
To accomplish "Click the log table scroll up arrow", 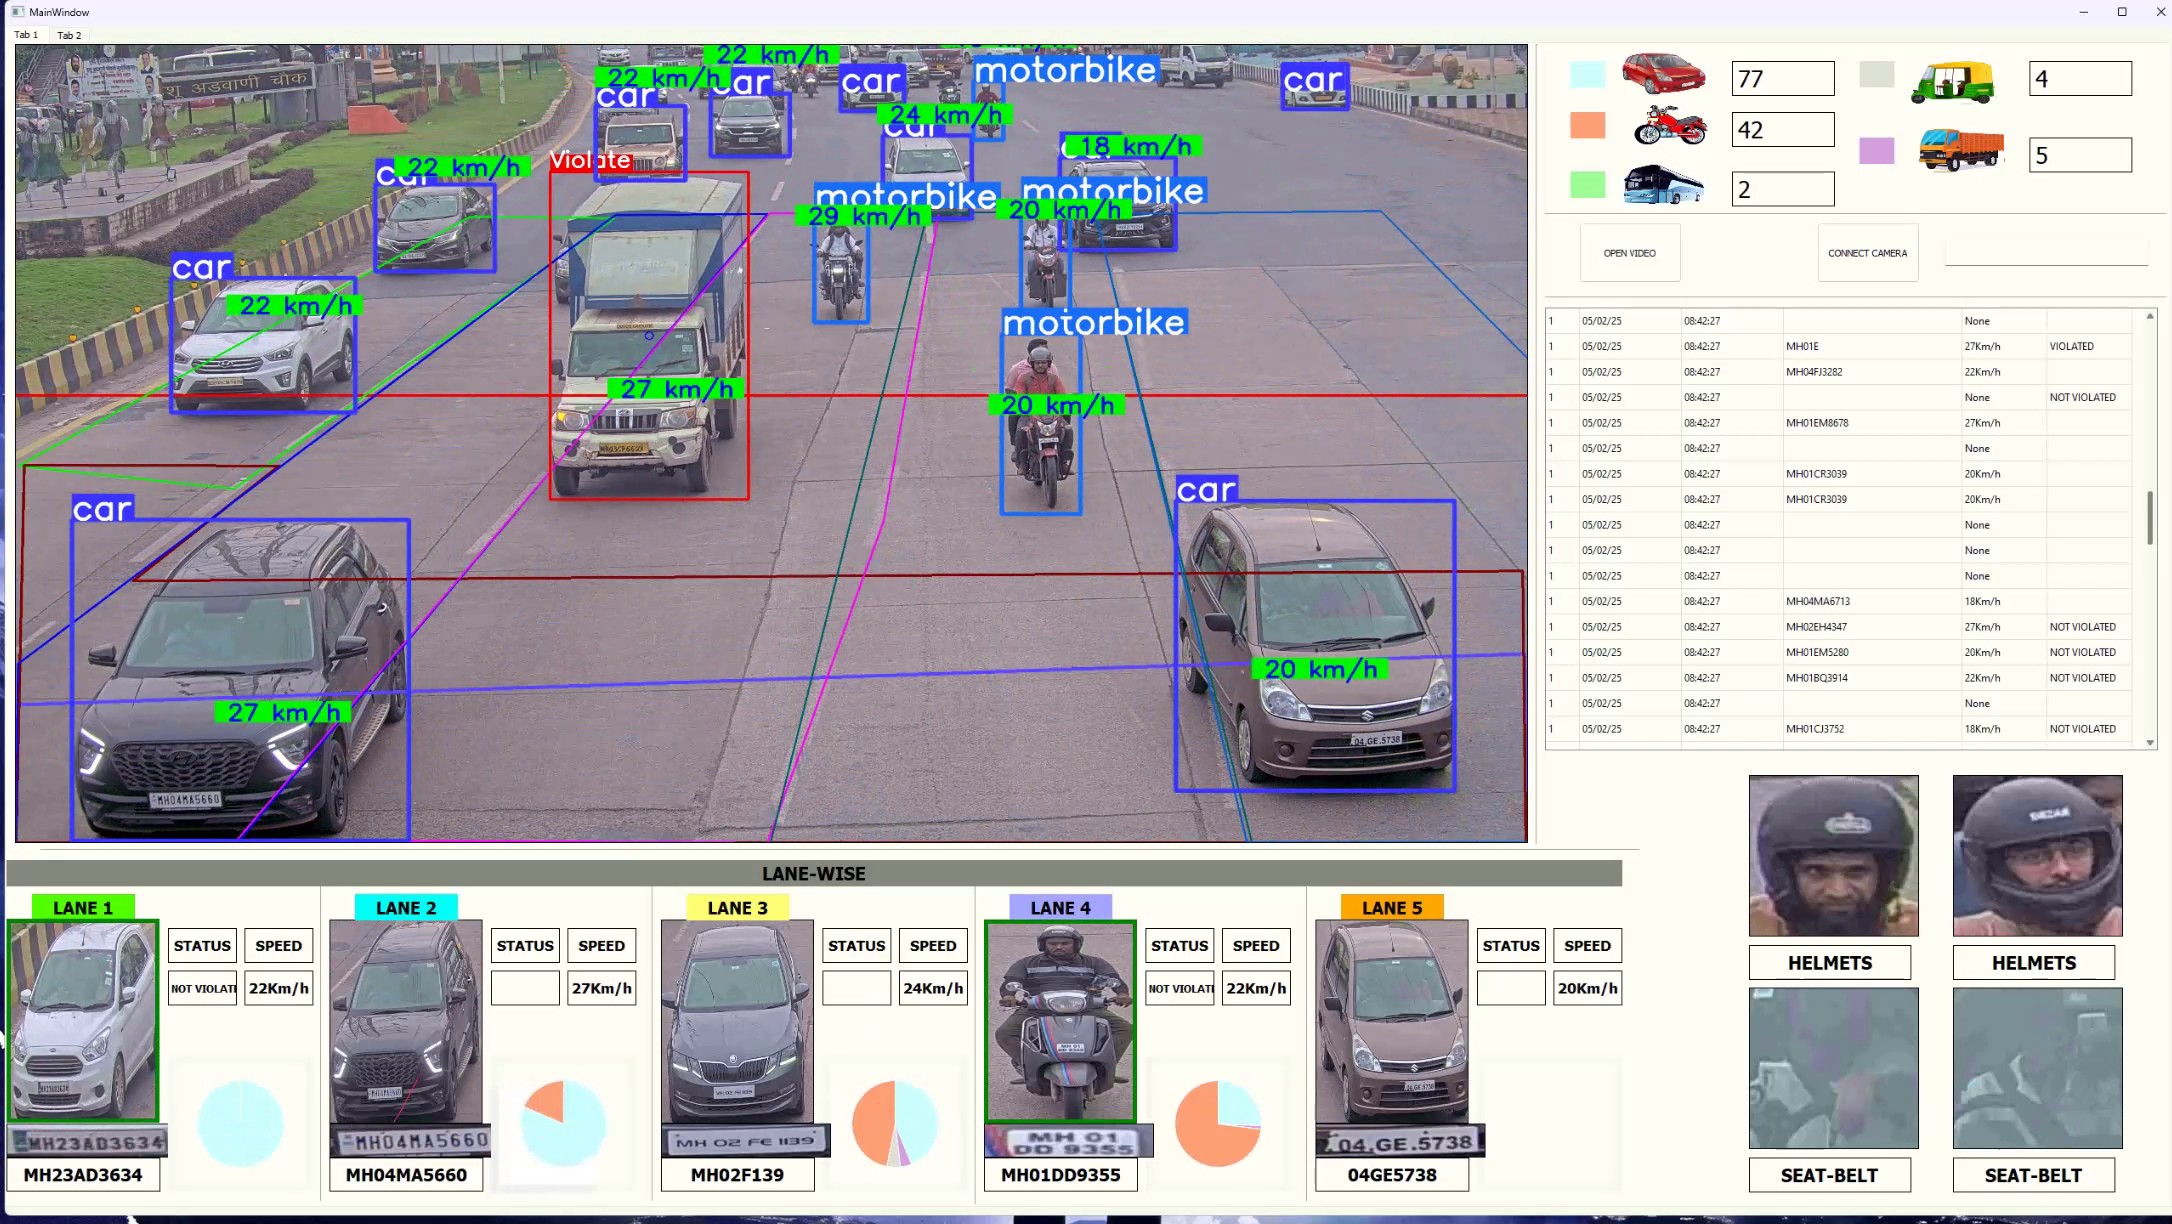I will point(2150,316).
